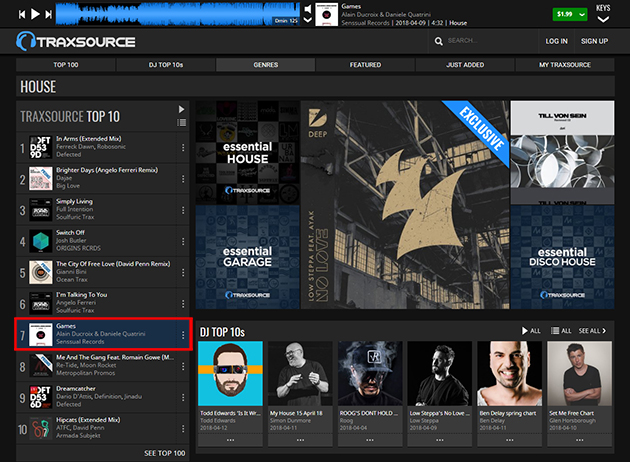The height and width of the screenshot is (462, 630).
Task: Expand more options under Low Steppa chart
Action: [x=440, y=440]
